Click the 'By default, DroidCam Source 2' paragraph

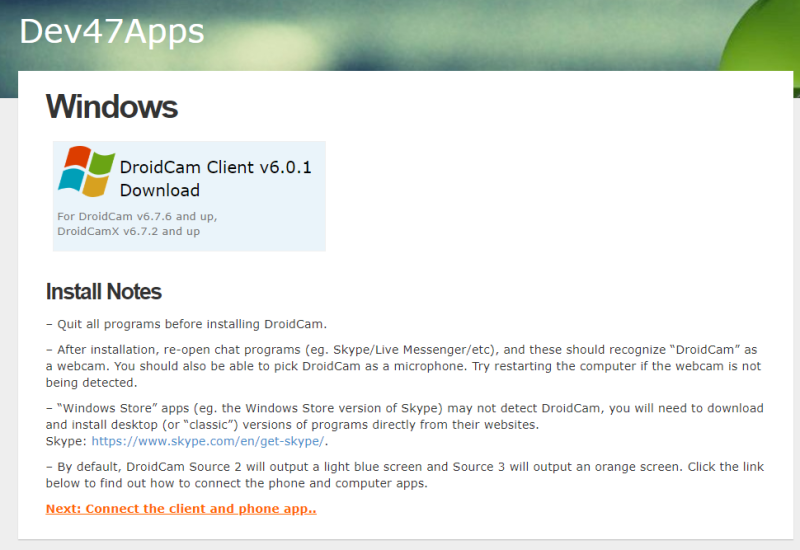(405, 475)
